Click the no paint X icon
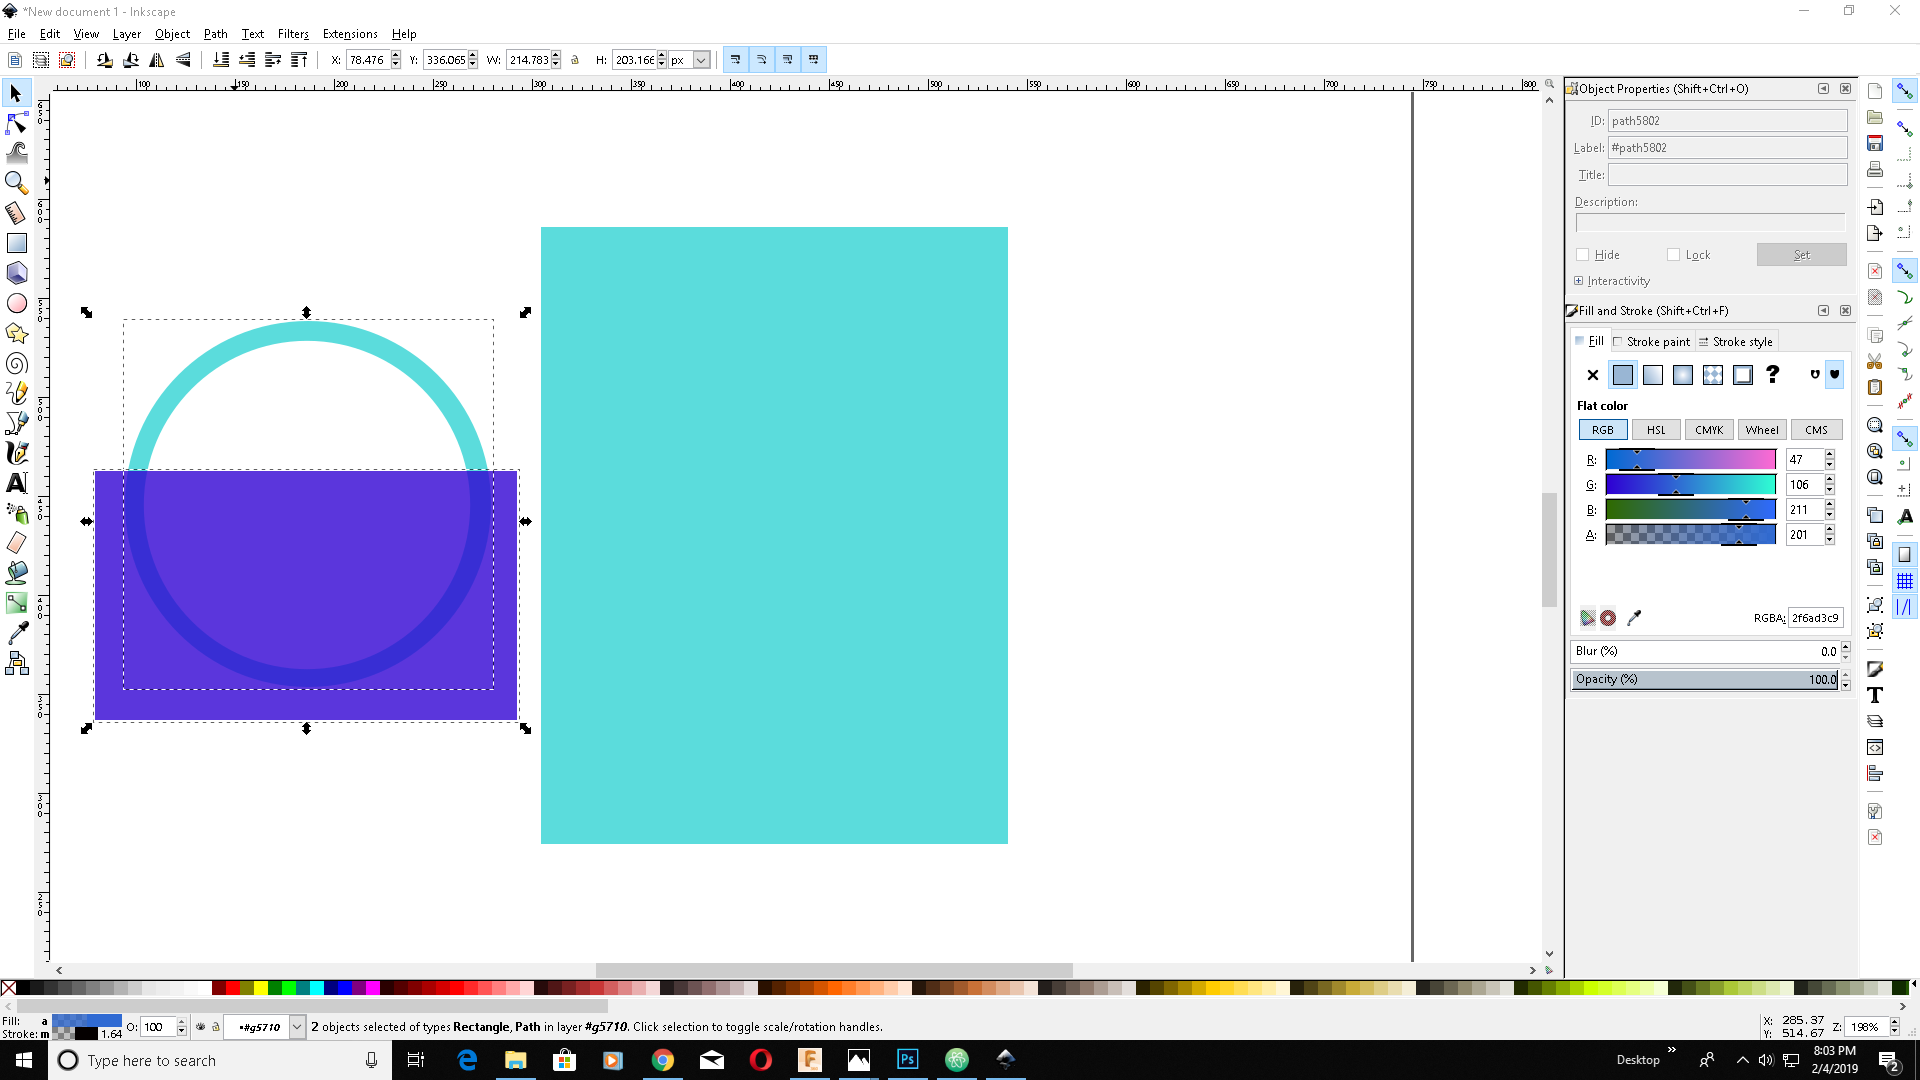1920x1080 pixels. pyautogui.click(x=1592, y=375)
